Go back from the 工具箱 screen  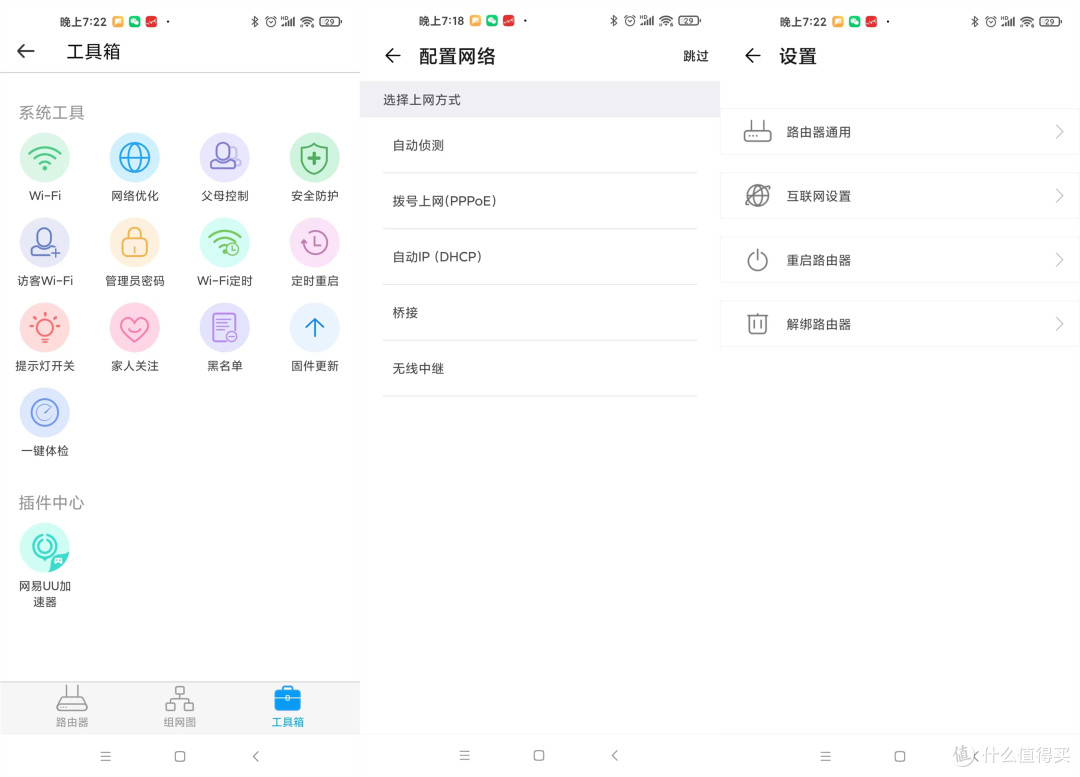25,51
